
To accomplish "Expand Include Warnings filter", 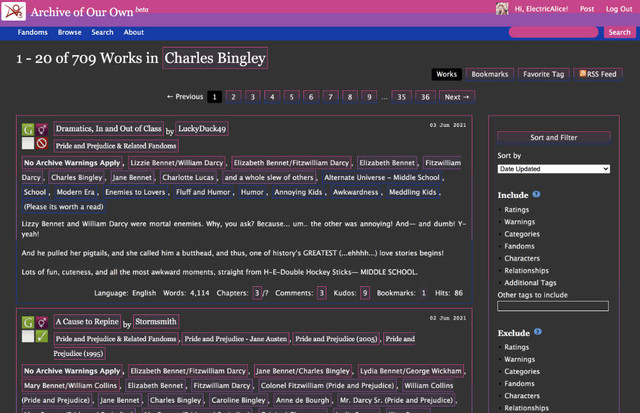I will (x=519, y=222).
